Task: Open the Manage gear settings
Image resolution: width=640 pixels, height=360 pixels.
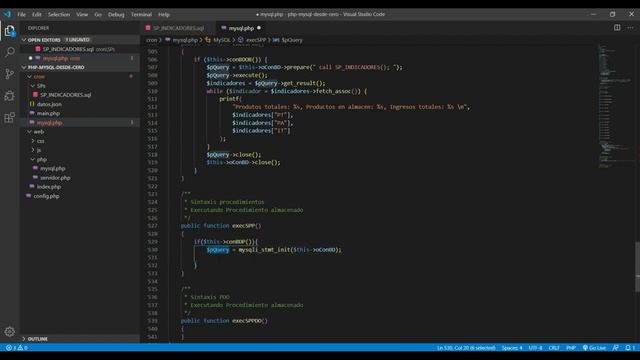Action: [x=9, y=331]
